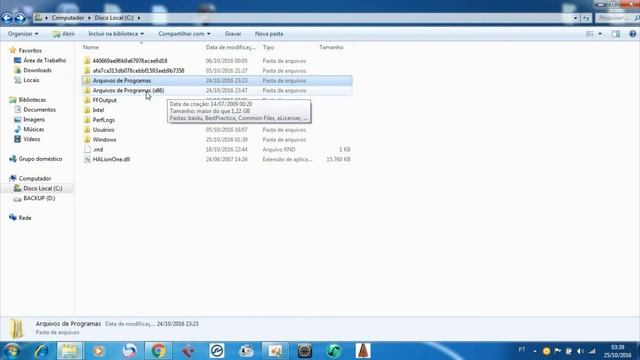Select Grupo doméstico in navigation pane

point(40,159)
